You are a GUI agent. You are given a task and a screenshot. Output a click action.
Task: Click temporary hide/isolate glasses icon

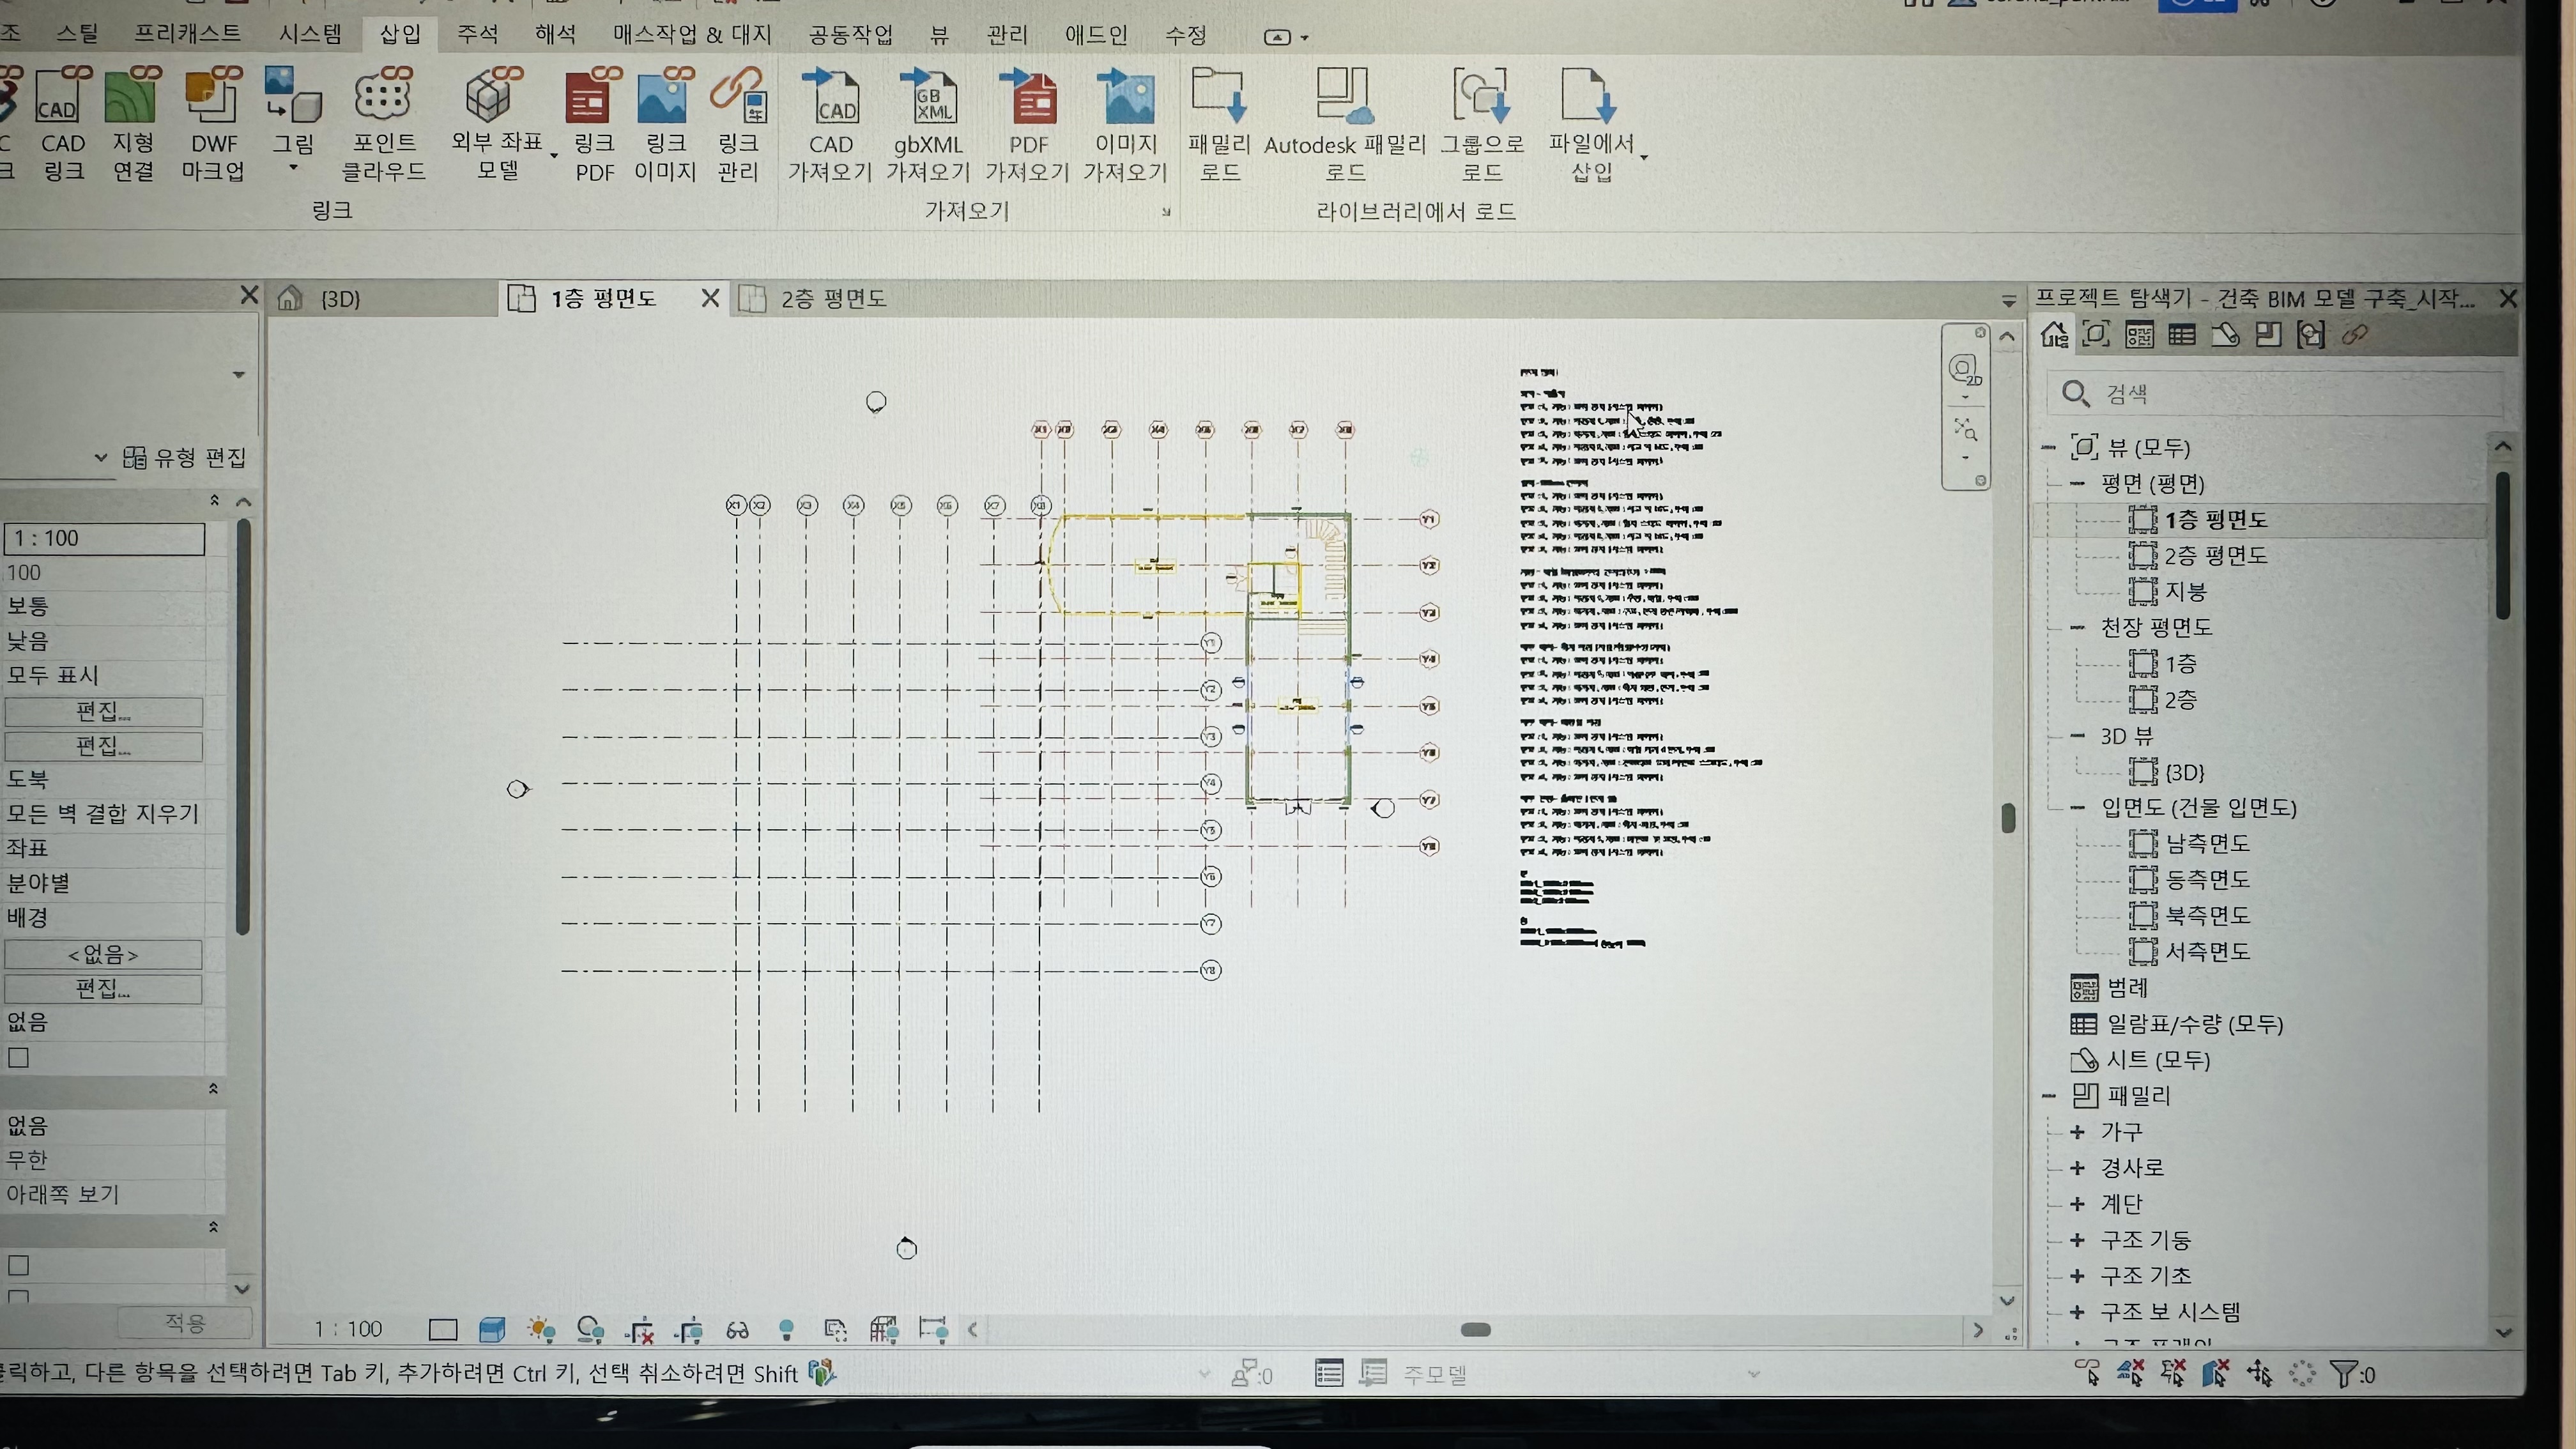click(x=738, y=1330)
